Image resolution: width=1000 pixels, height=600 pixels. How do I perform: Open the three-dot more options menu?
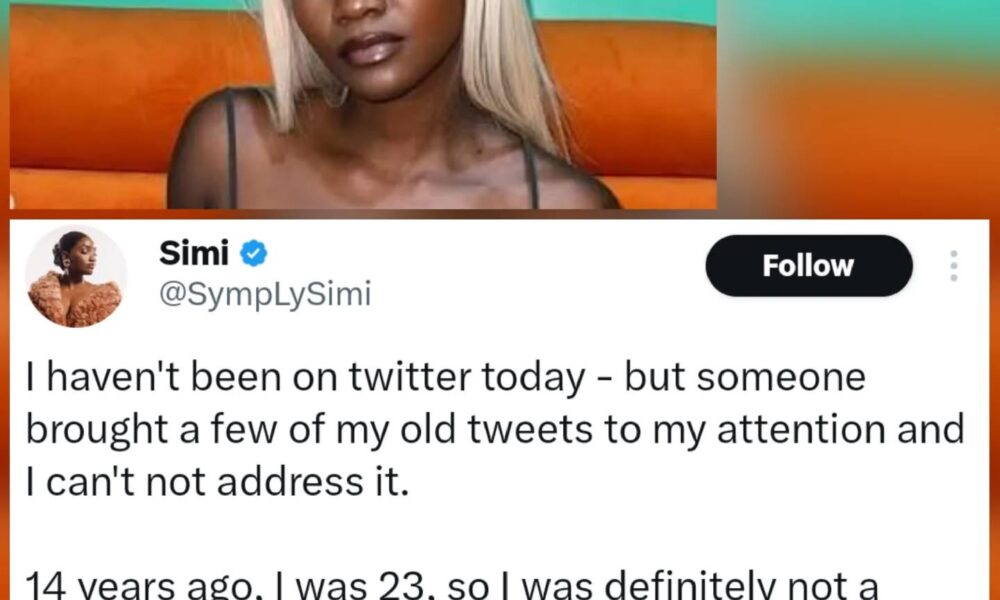coord(953,266)
